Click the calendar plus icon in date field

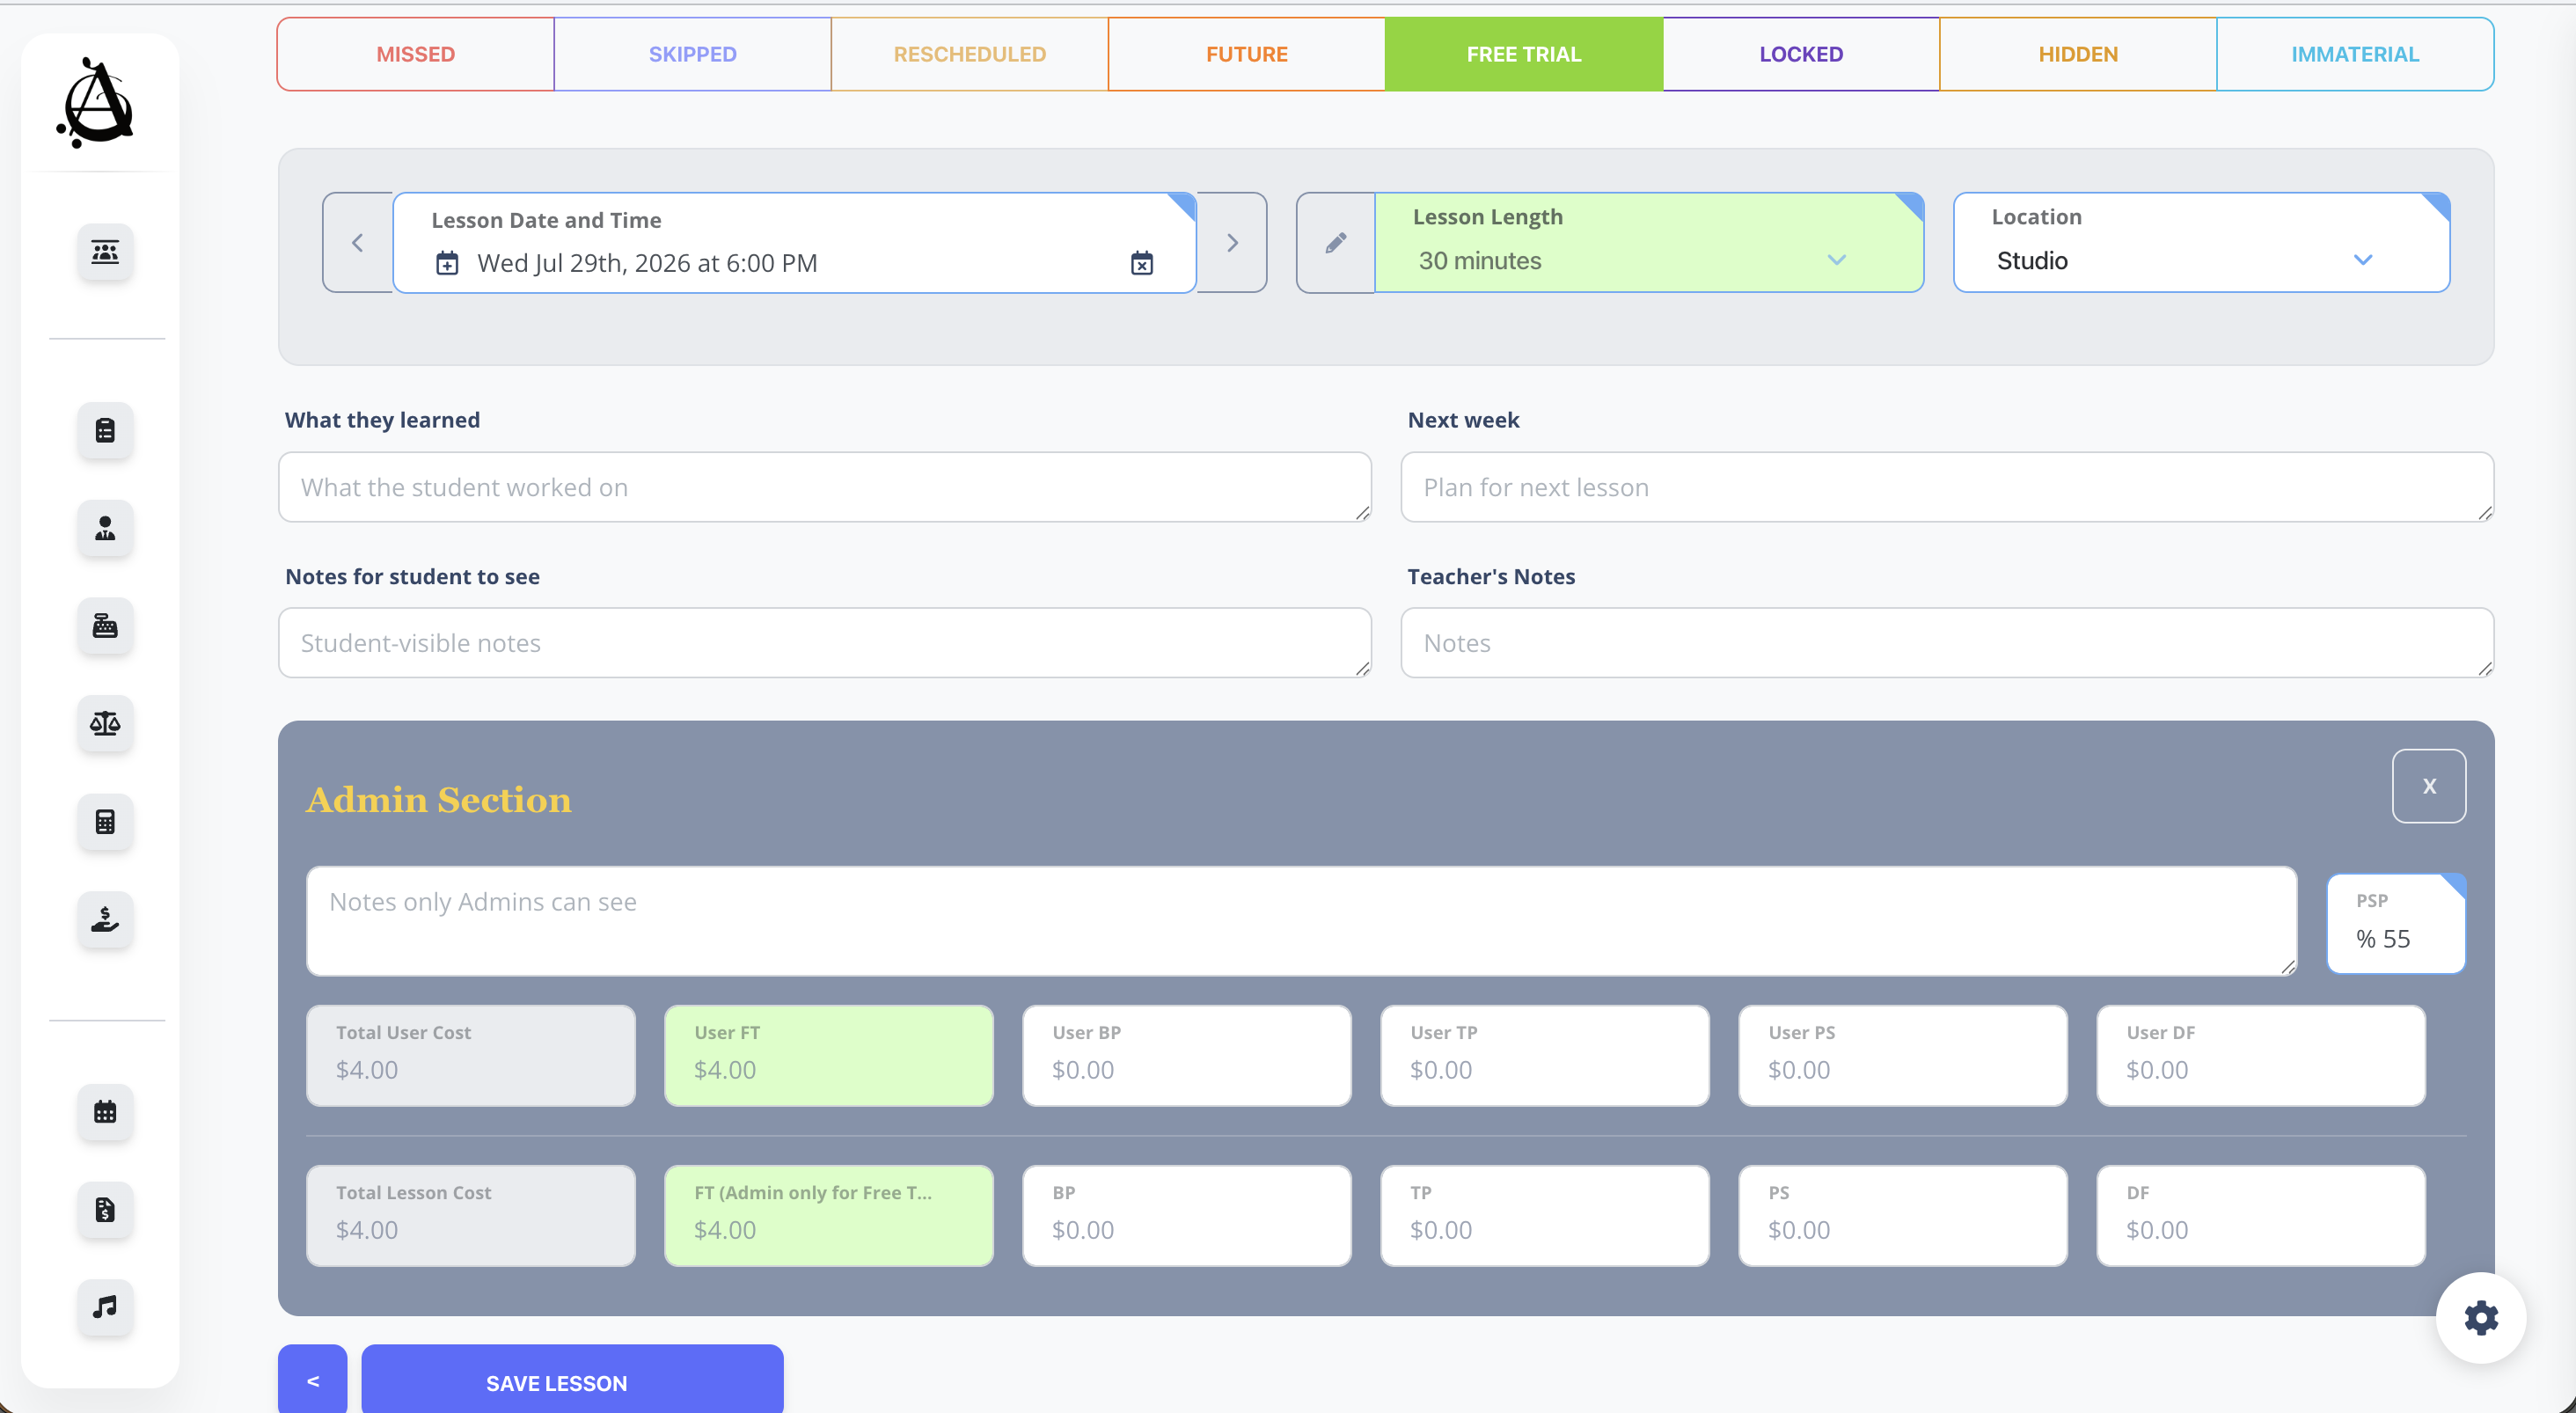tap(447, 263)
